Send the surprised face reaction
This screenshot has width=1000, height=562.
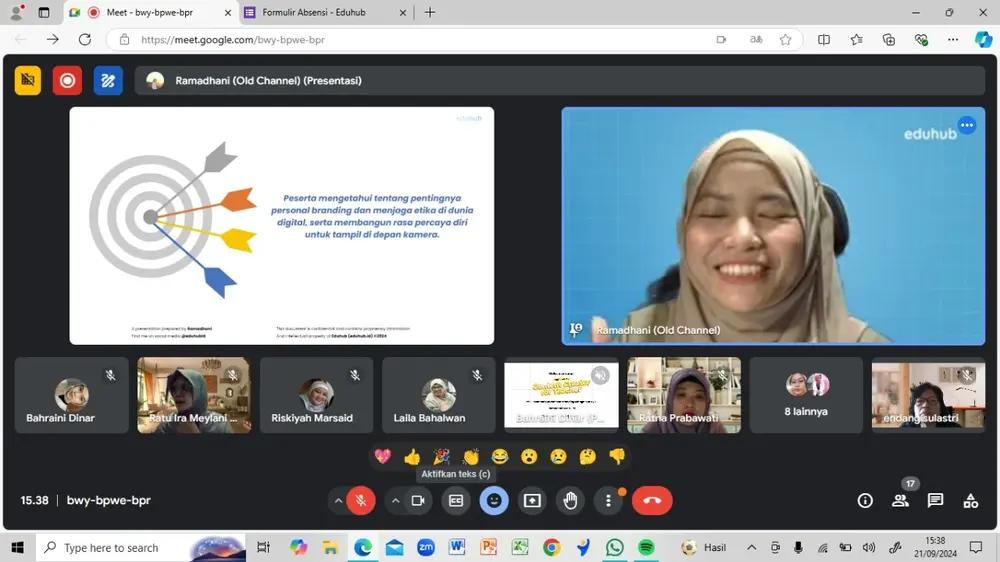529,456
